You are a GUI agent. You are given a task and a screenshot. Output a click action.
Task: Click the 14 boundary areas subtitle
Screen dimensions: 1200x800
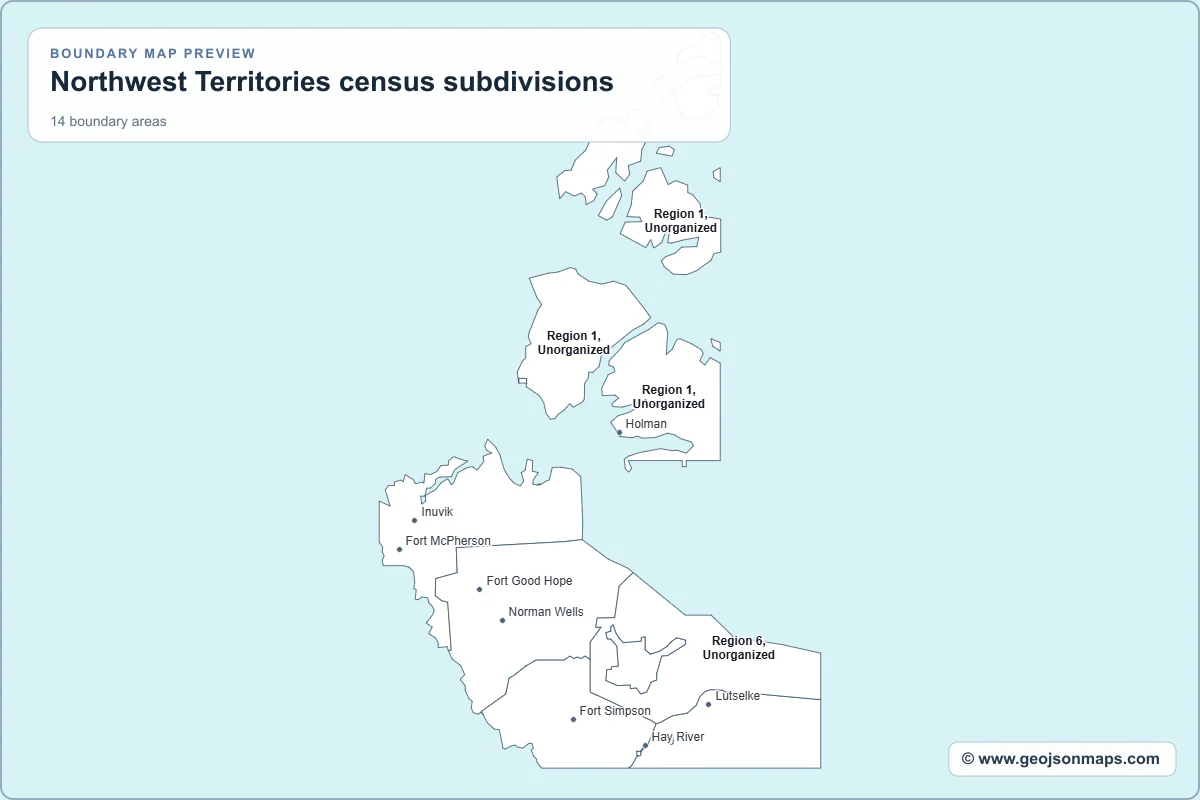point(109,122)
